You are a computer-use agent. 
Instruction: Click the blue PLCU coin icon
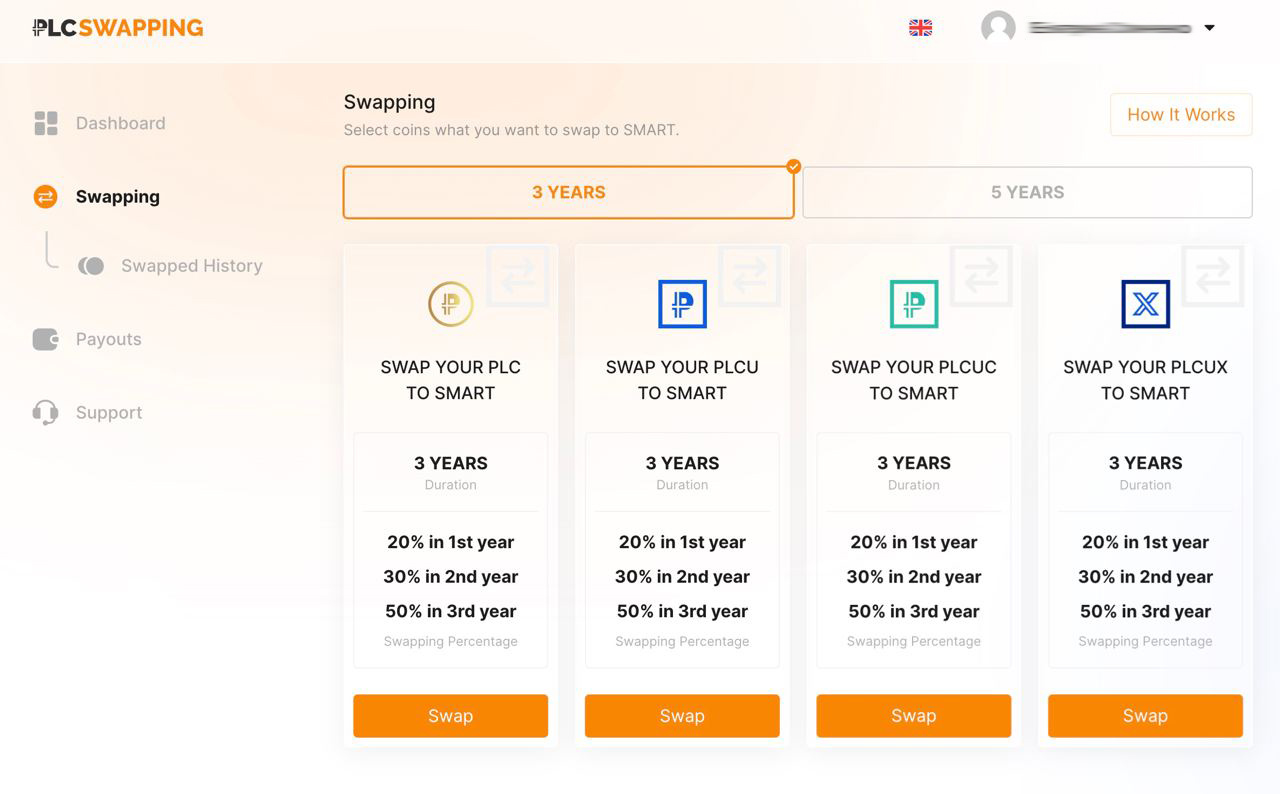[x=682, y=304]
